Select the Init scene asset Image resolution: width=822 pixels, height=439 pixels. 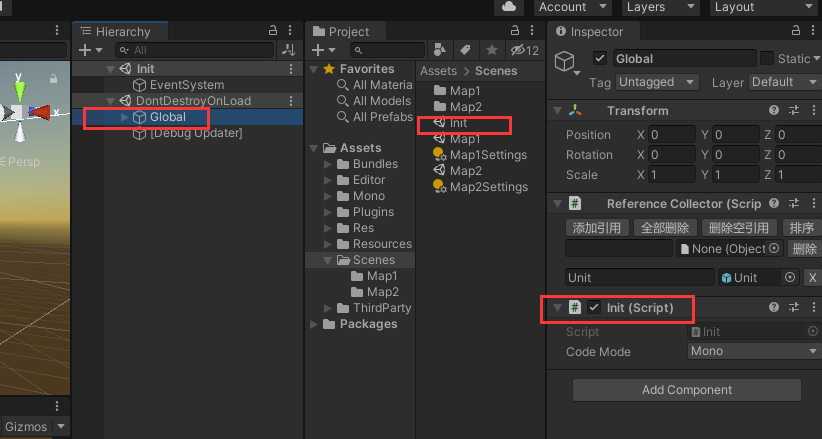tap(450, 123)
